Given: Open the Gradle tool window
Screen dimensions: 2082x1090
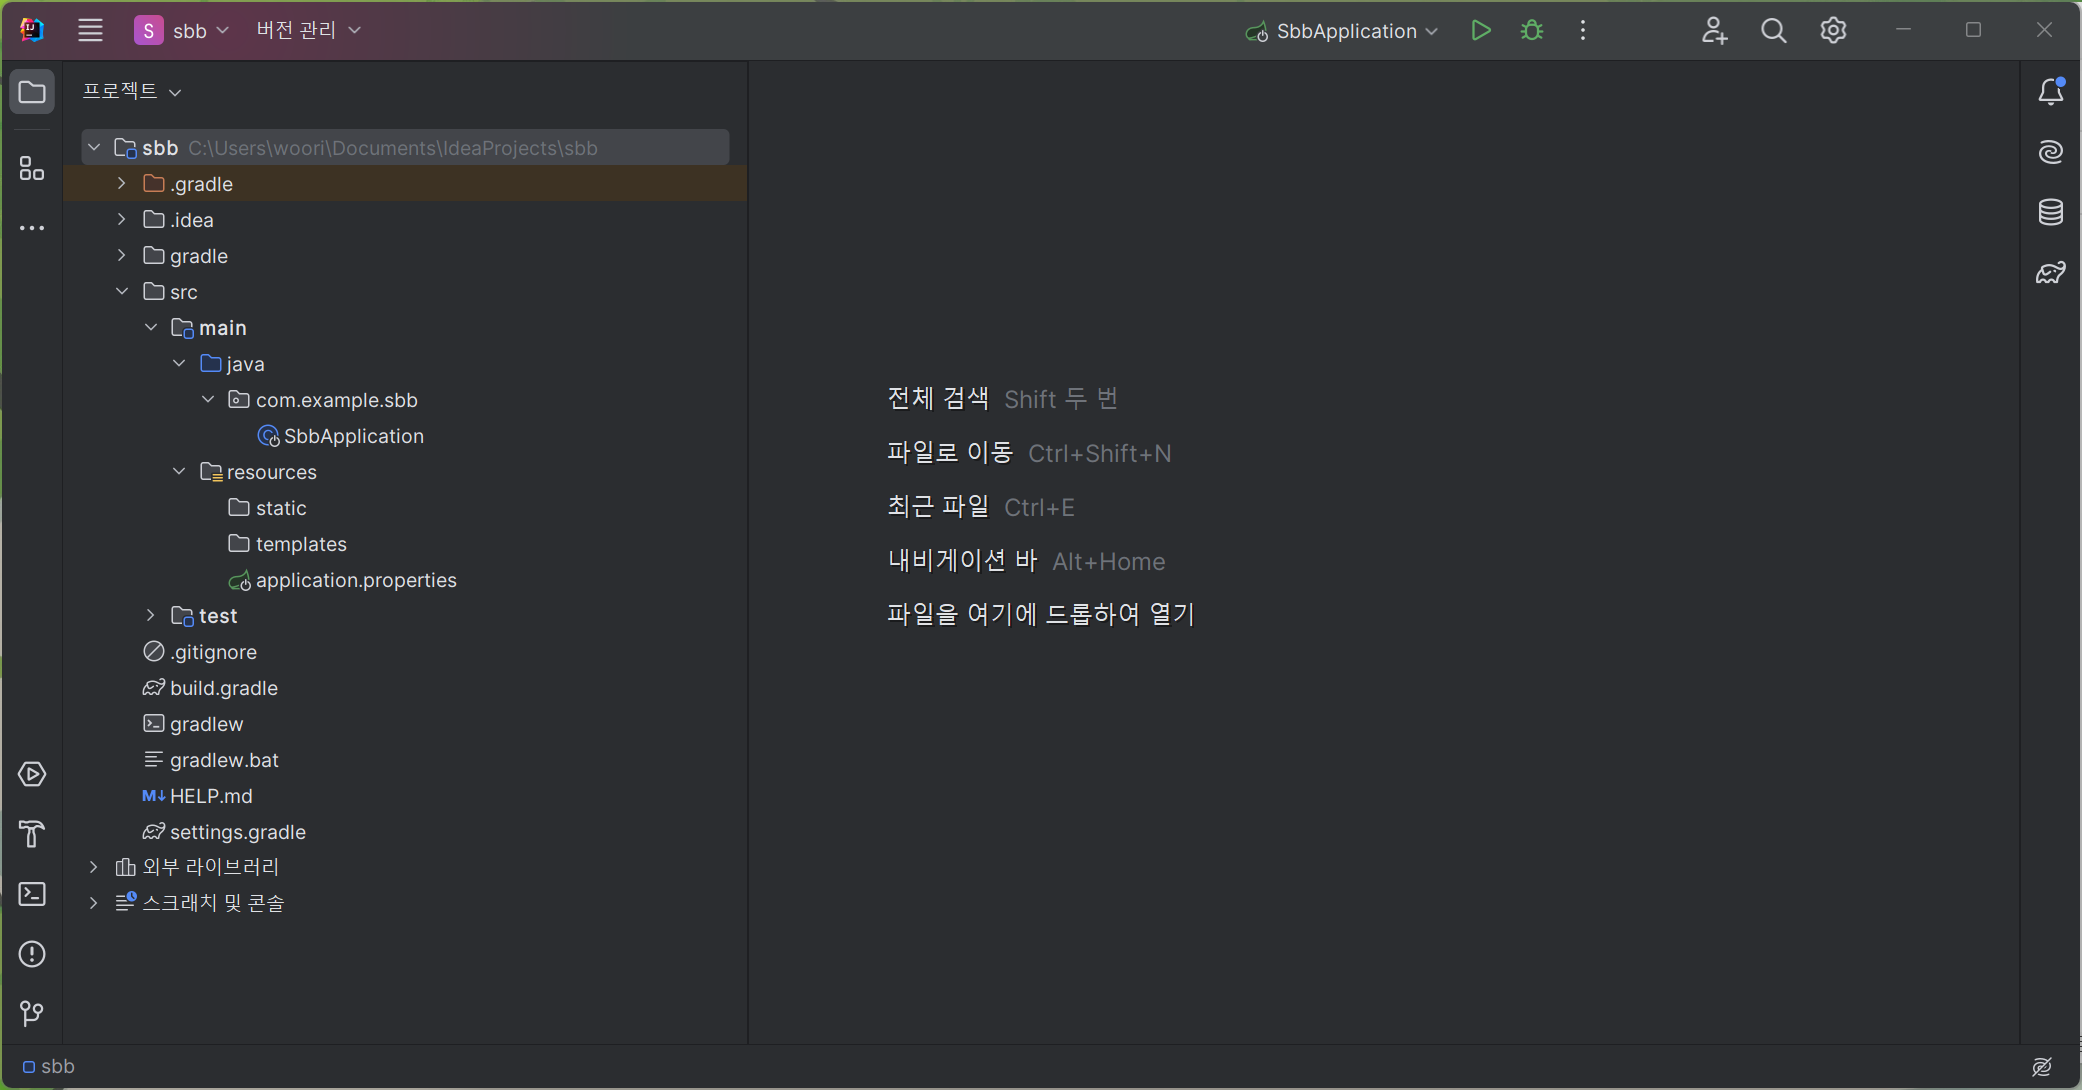Looking at the screenshot, I should click(2050, 272).
